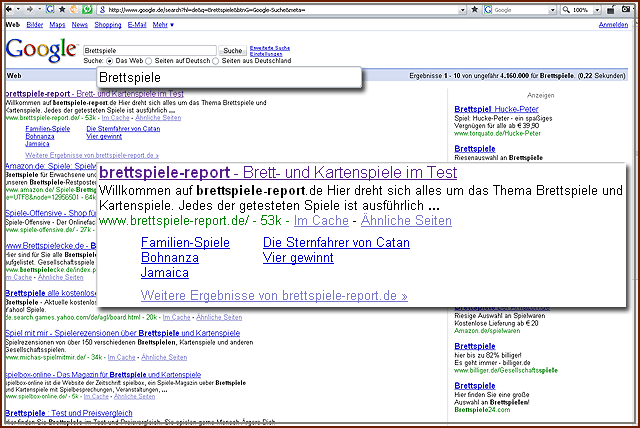Viewport: 640px width, 428px height.
Task: Go back with the browser back arrow
Action: 9,9
